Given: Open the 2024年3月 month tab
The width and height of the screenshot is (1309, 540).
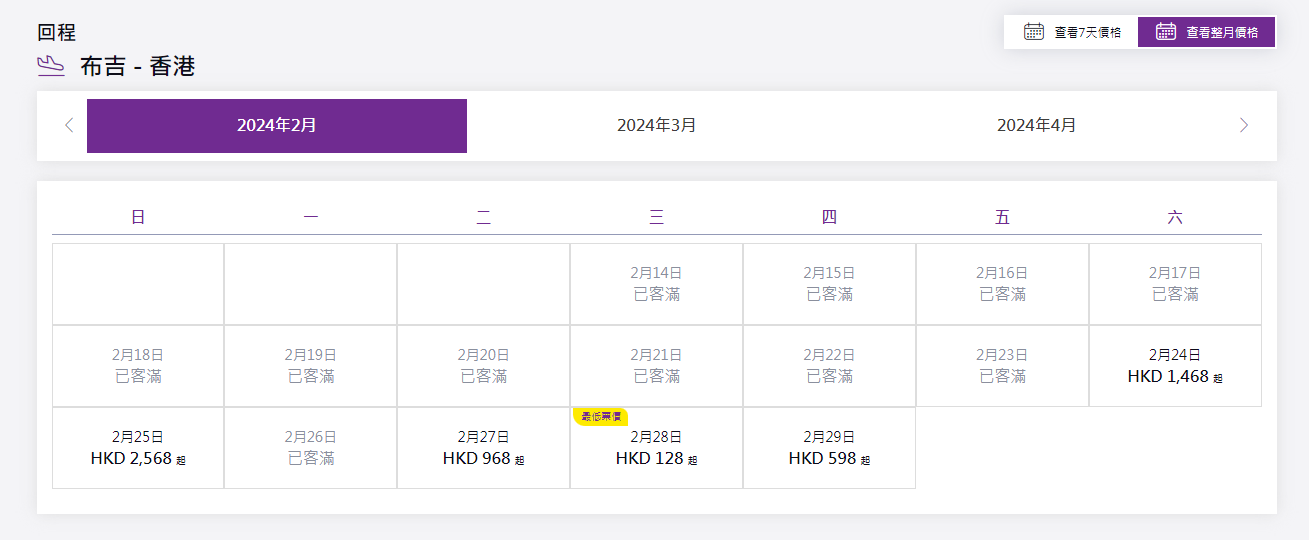Looking at the screenshot, I should click(x=657, y=126).
